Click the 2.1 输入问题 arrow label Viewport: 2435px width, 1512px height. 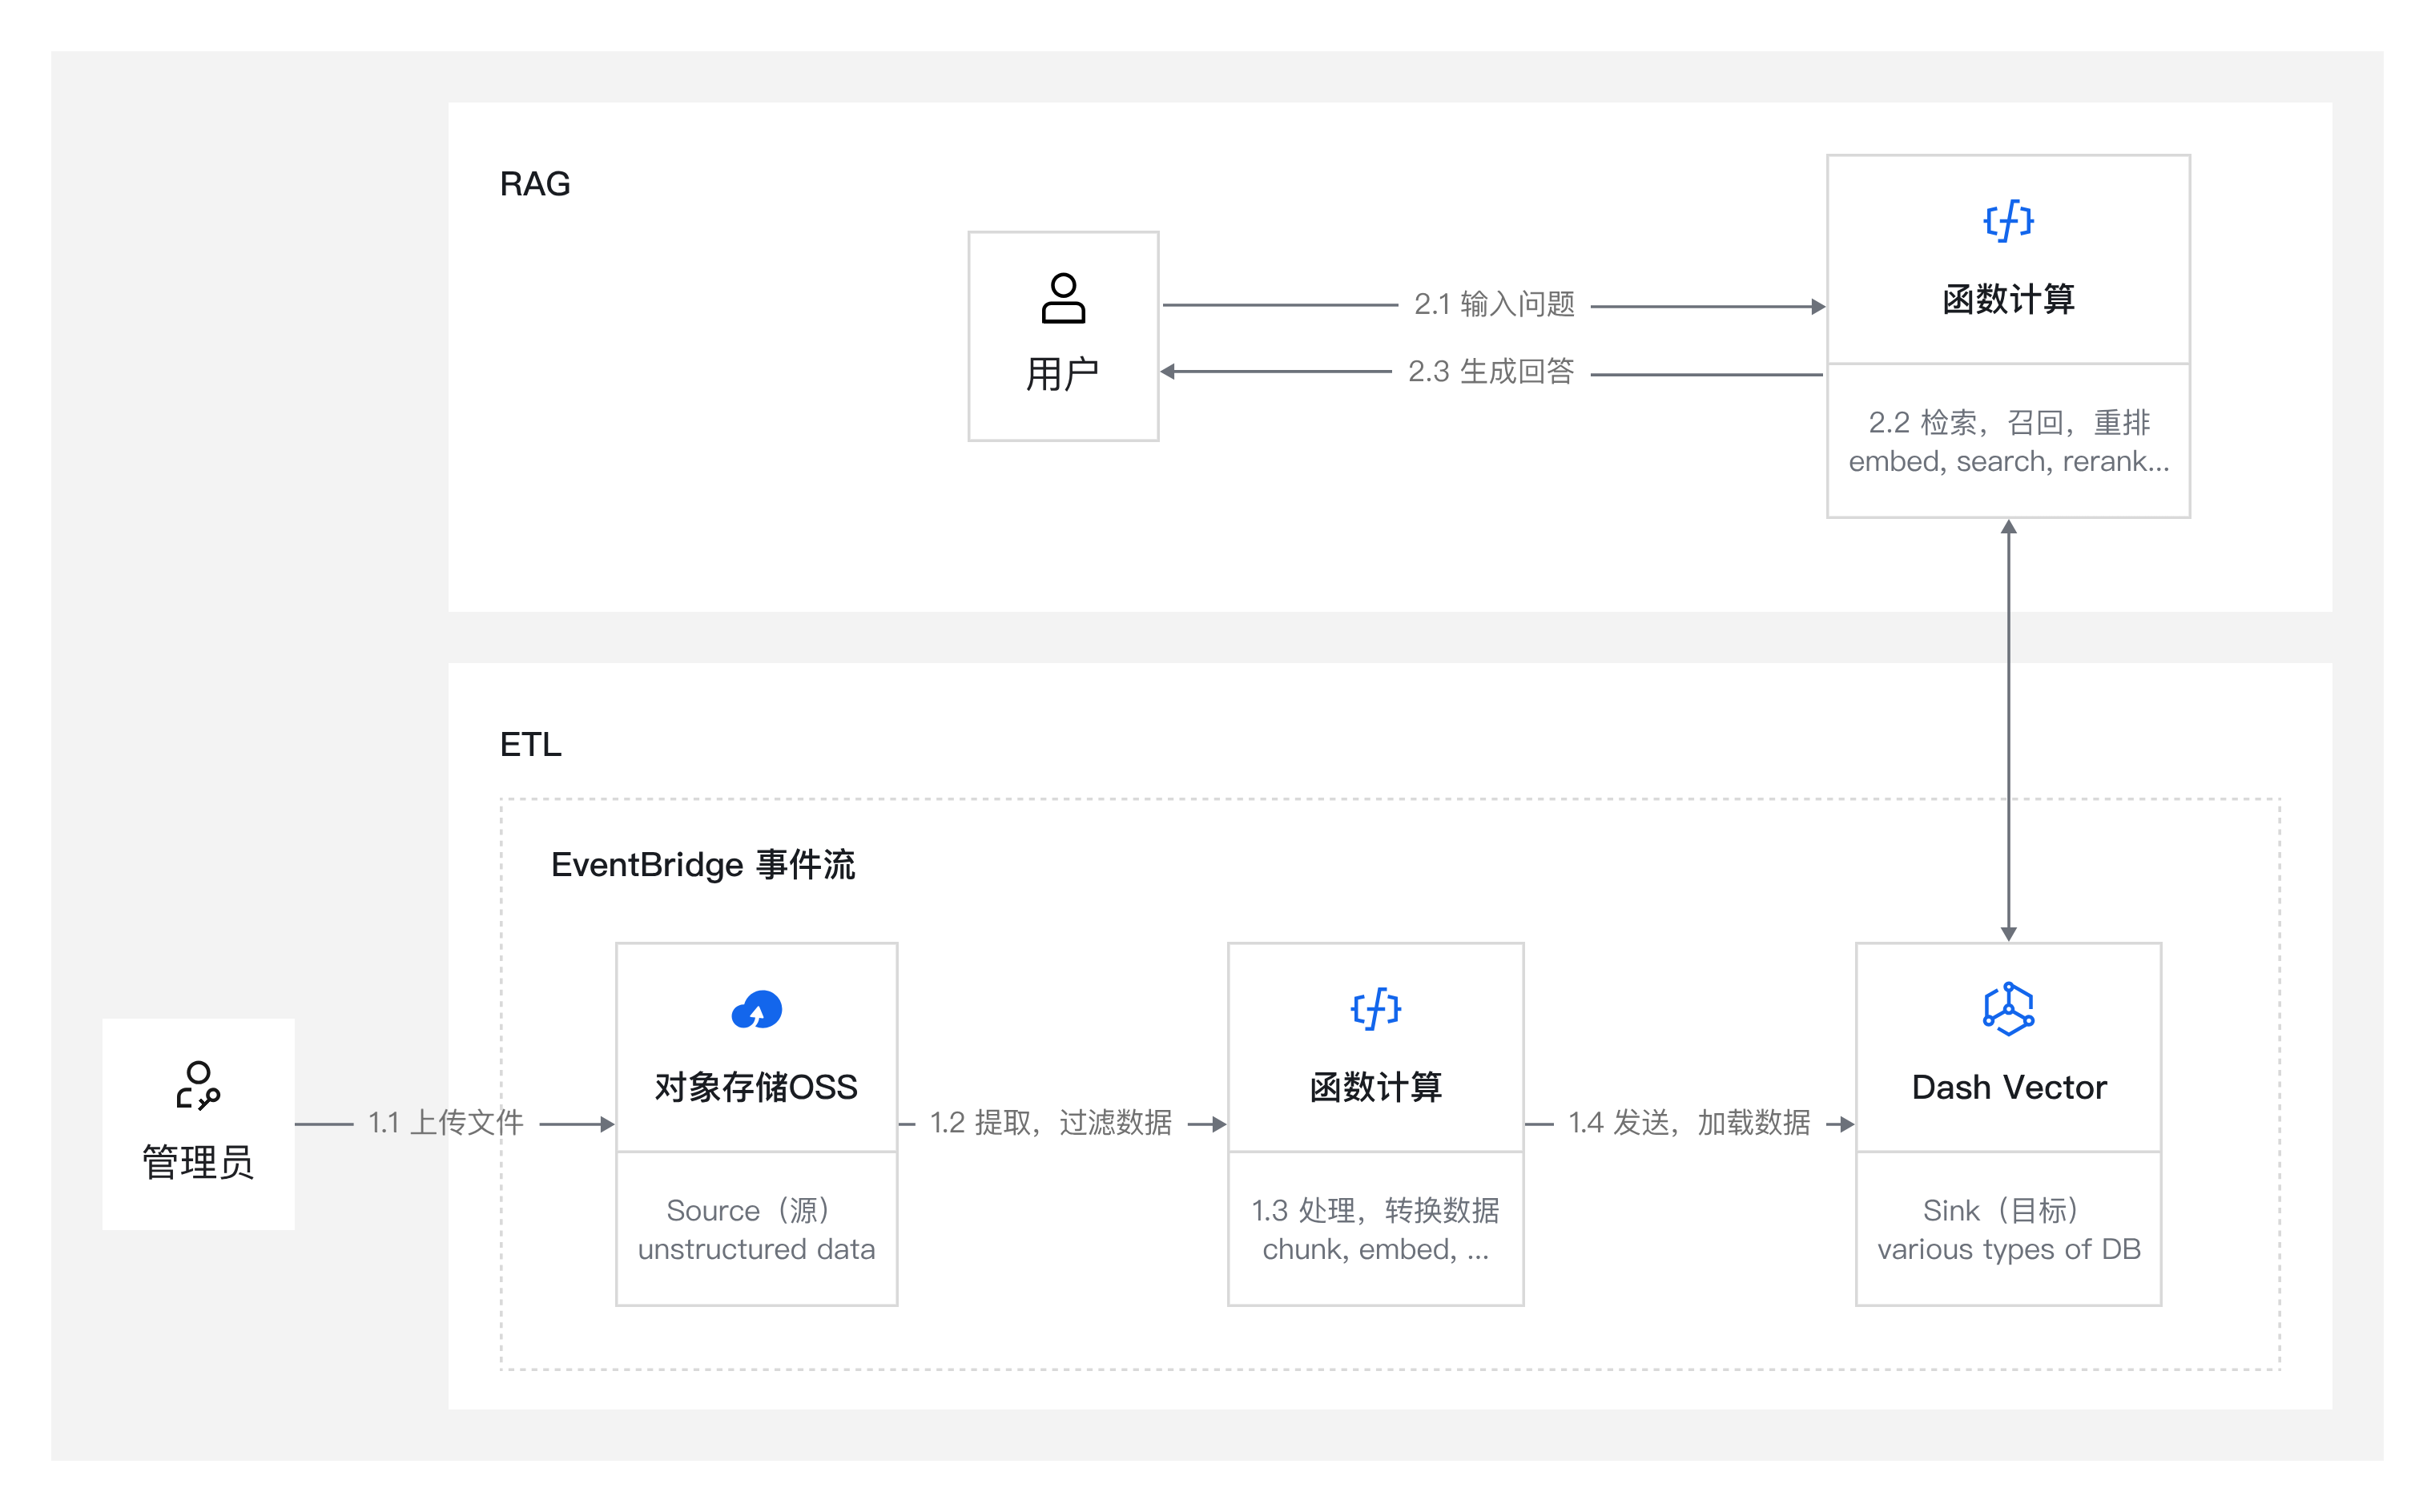click(x=1494, y=304)
